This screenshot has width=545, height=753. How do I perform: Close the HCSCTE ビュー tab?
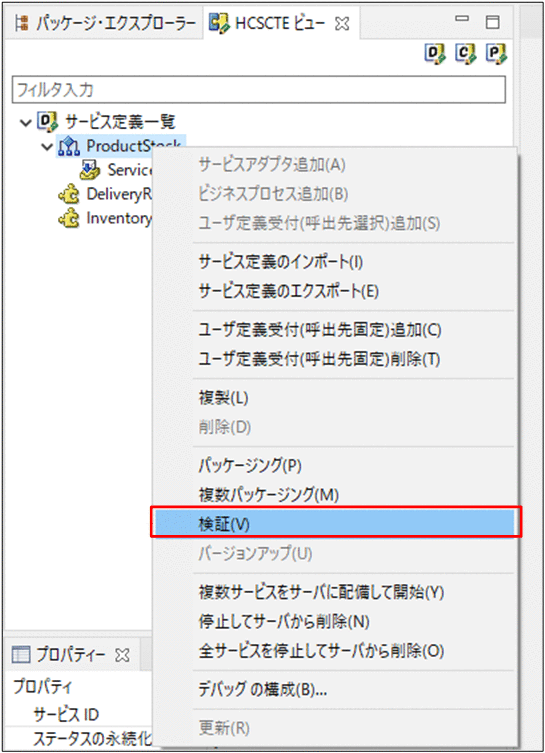coord(342,23)
